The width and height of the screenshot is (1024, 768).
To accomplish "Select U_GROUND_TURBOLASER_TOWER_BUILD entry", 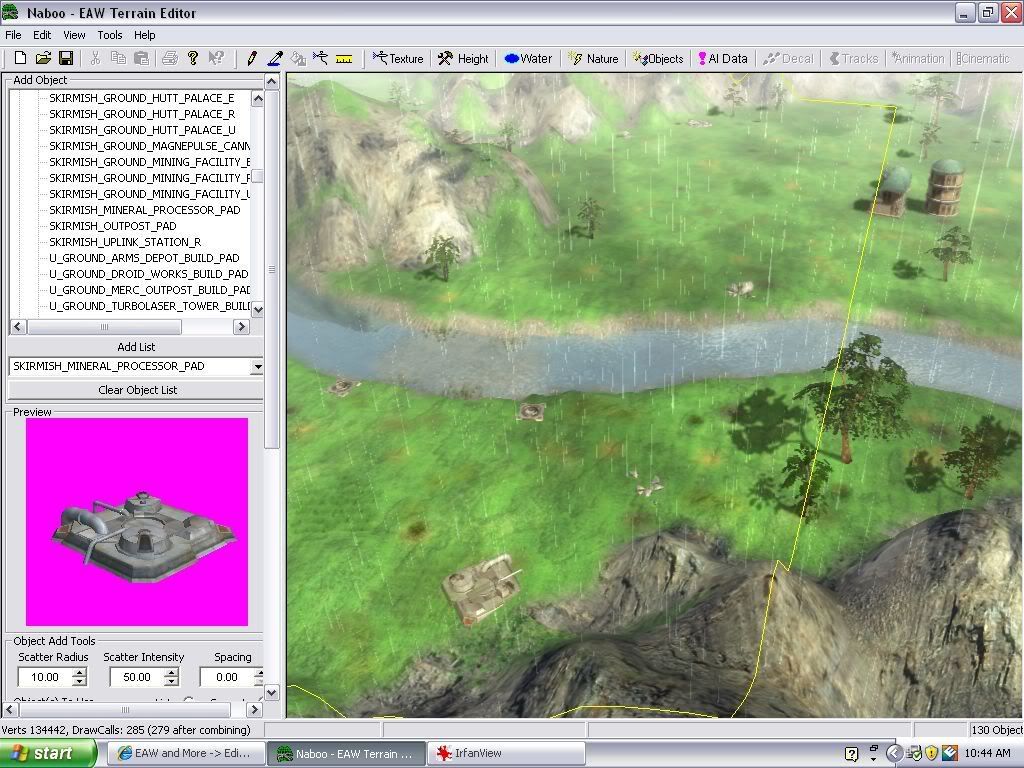I will [x=149, y=306].
